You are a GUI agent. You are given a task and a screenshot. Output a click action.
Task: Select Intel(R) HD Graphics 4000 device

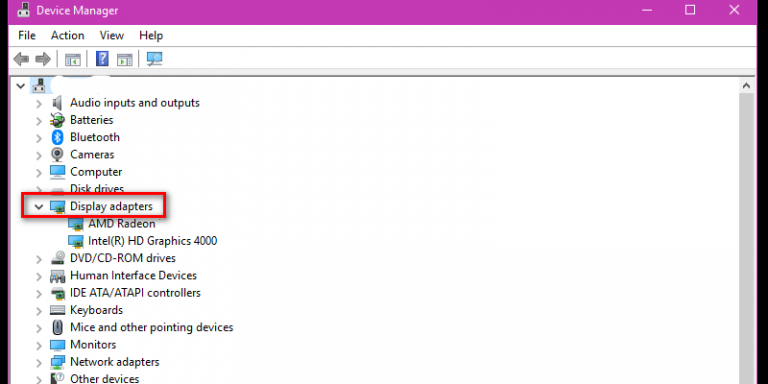pyautogui.click(x=152, y=241)
